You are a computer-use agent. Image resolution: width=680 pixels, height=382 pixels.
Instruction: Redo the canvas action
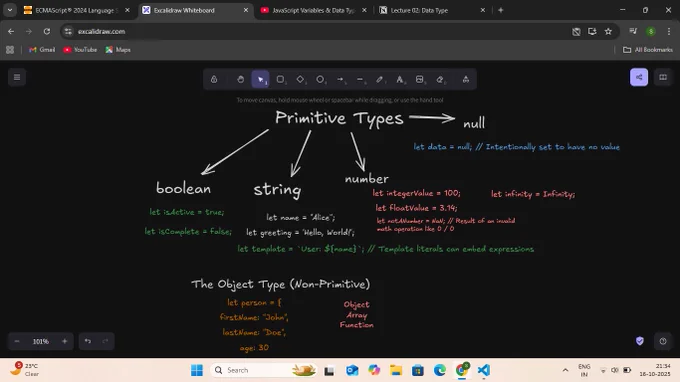pyautogui.click(x=105, y=341)
